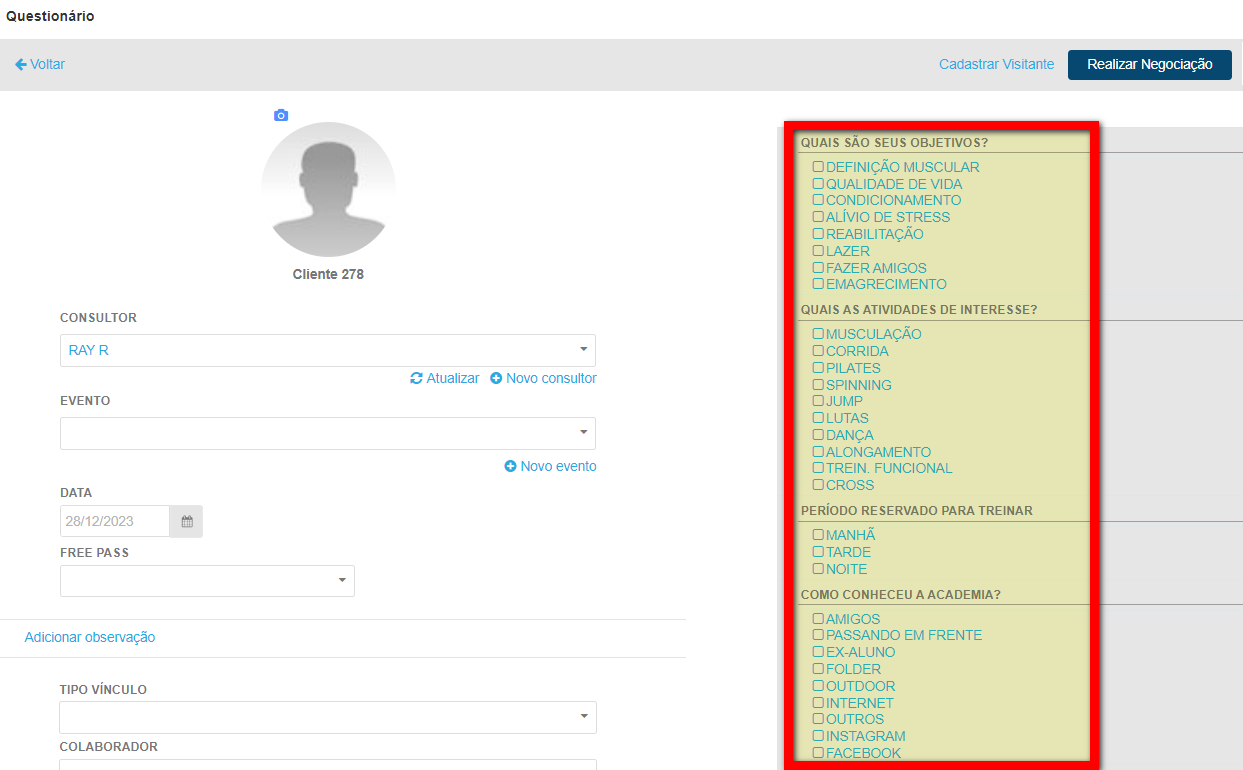Viewport: 1243px width, 770px height.
Task: Click the client avatar placeholder image
Action: tap(328, 189)
